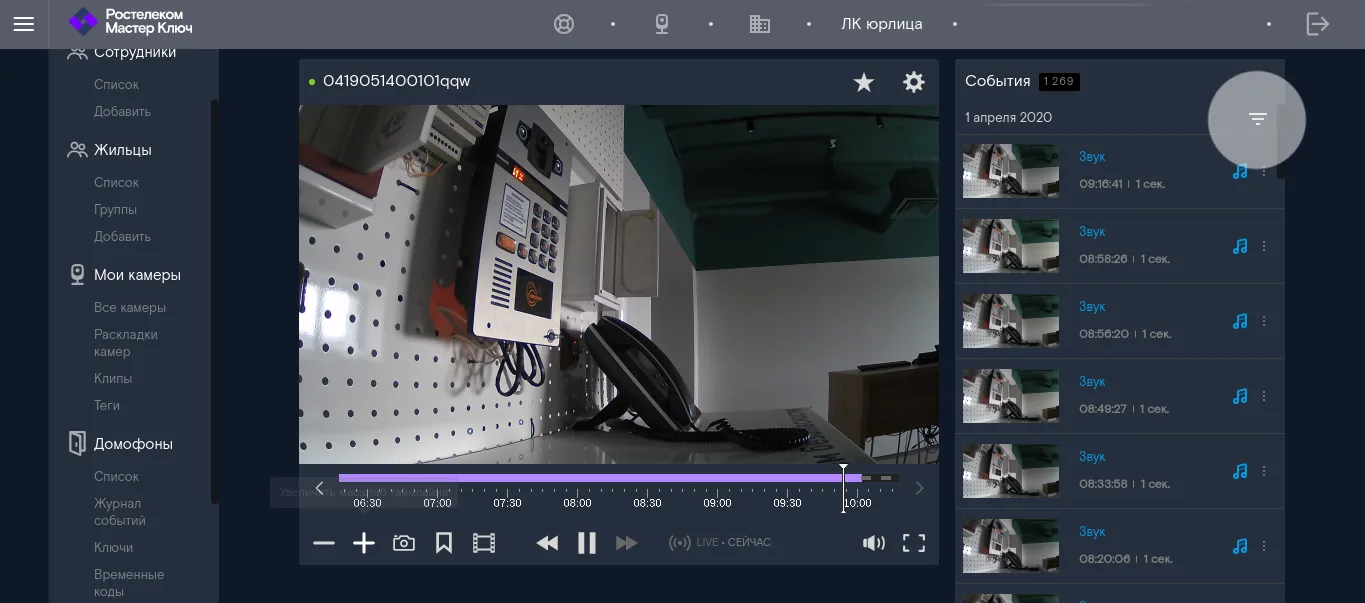Click sound note icon for 08:49:27 event

point(1240,396)
